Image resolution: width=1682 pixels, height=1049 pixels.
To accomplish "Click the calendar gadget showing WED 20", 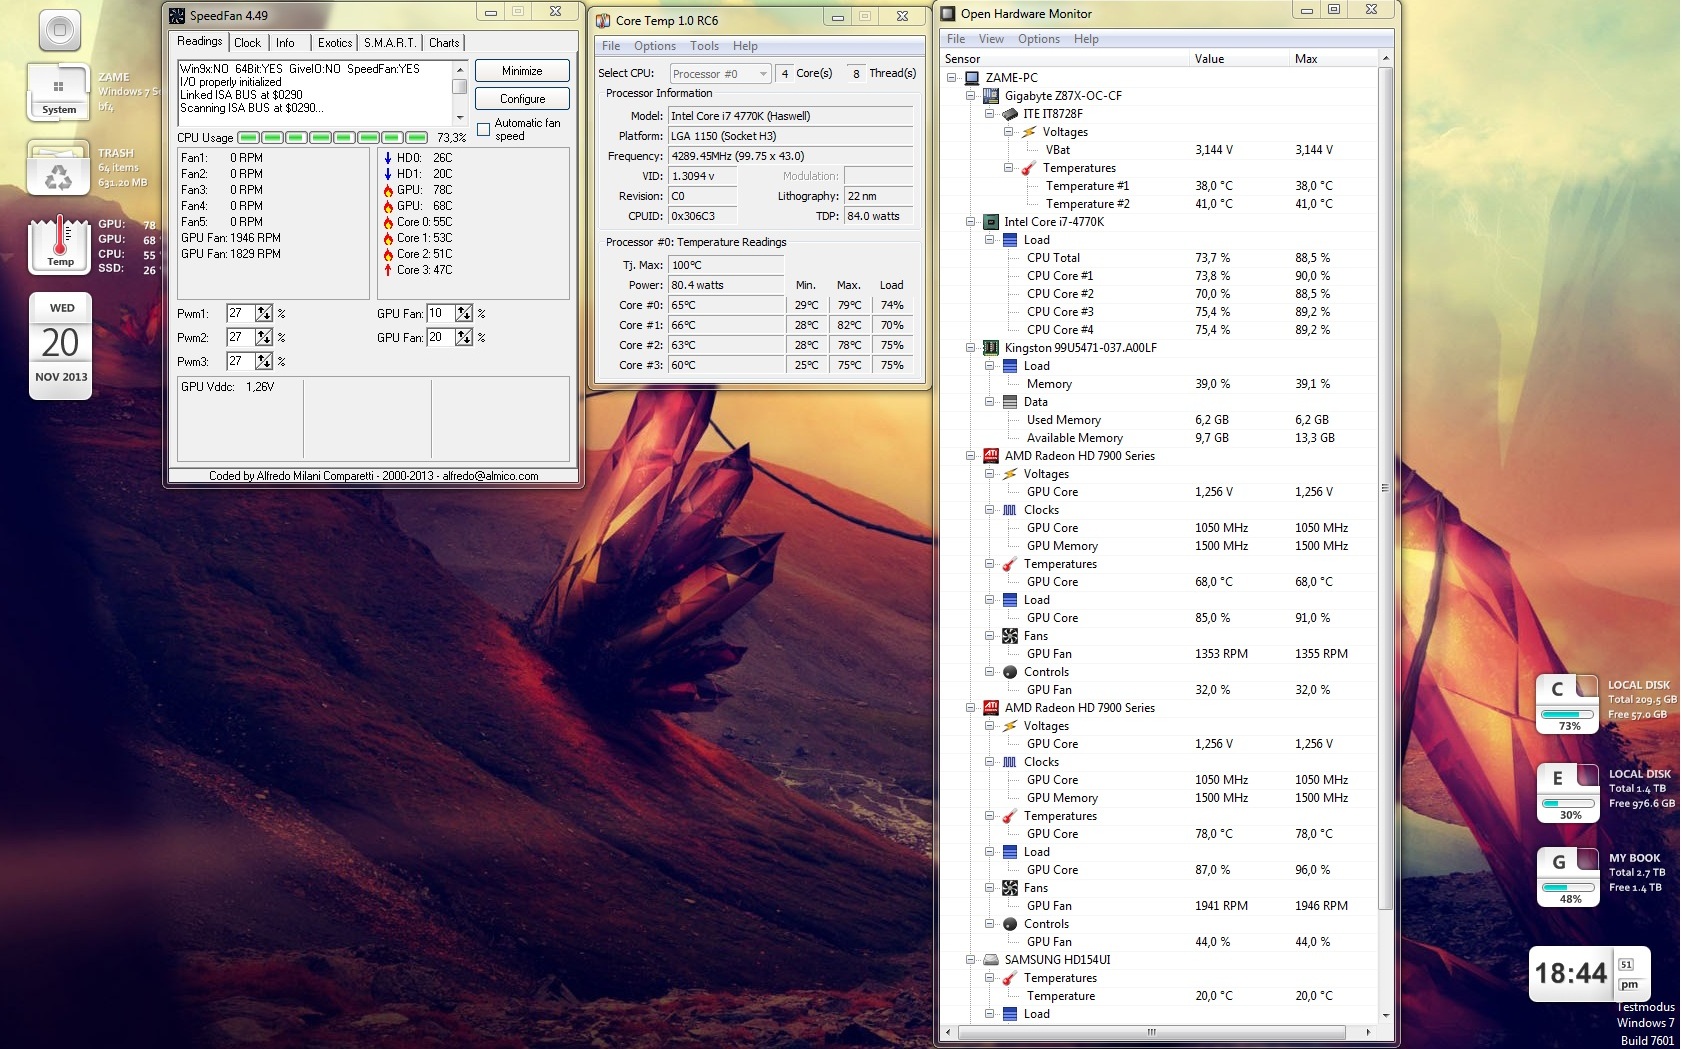I will tap(61, 345).
